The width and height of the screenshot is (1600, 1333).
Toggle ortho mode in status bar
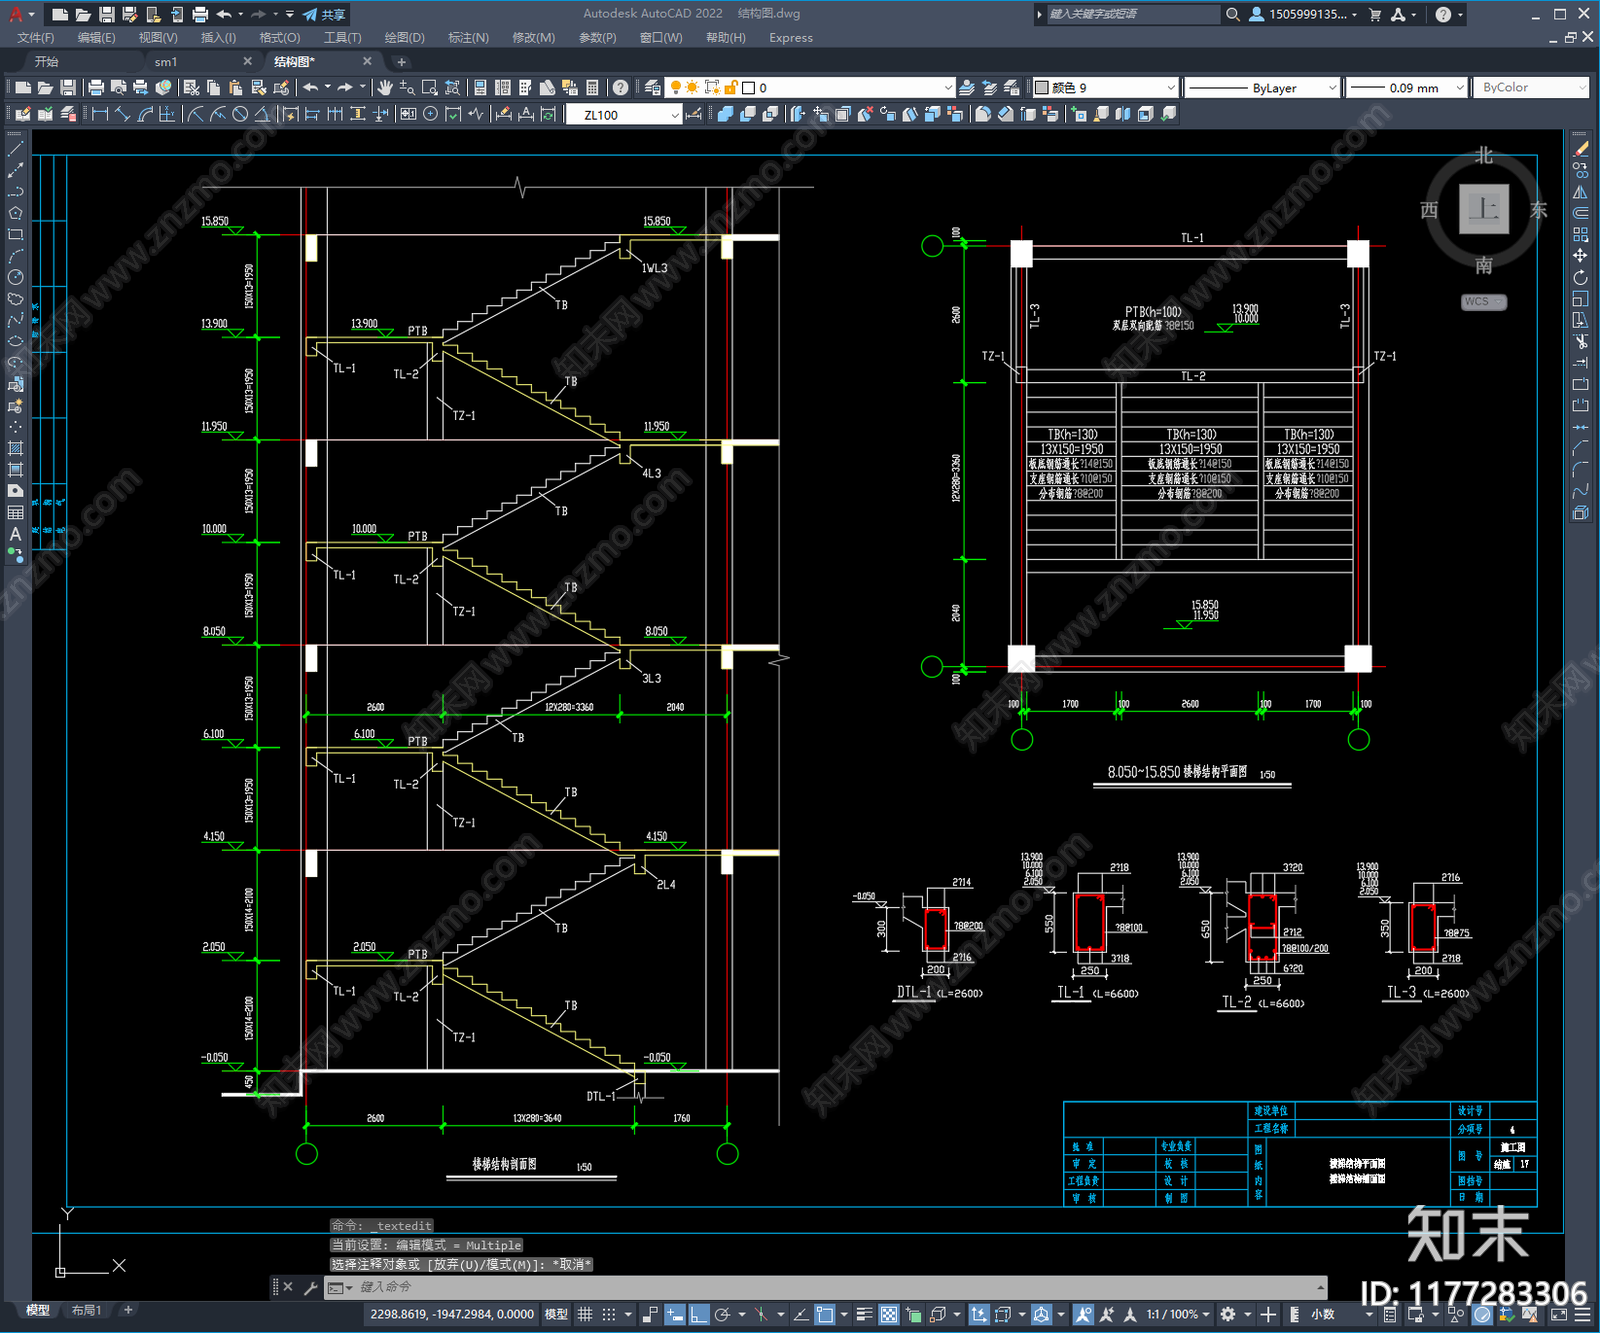pos(698,1314)
